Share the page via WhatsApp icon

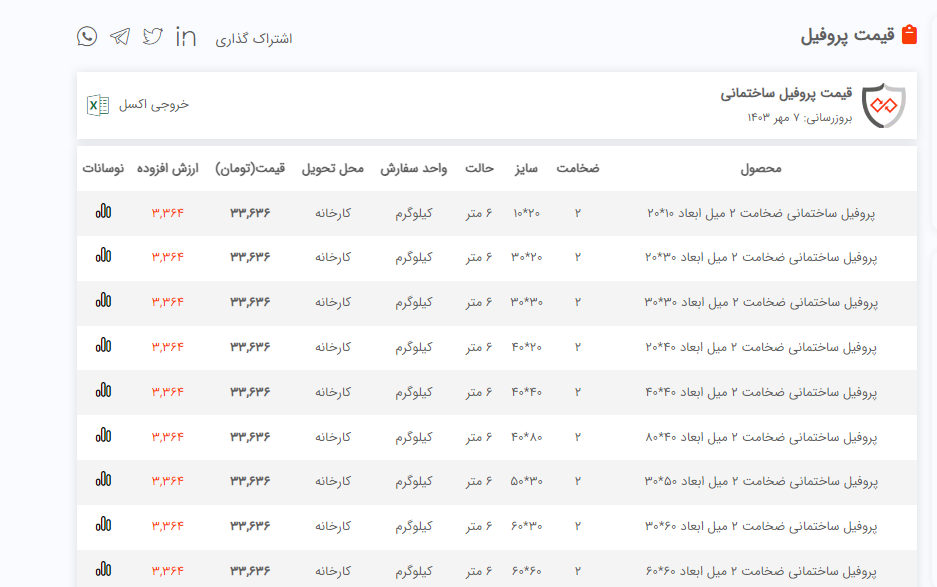pyautogui.click(x=87, y=37)
